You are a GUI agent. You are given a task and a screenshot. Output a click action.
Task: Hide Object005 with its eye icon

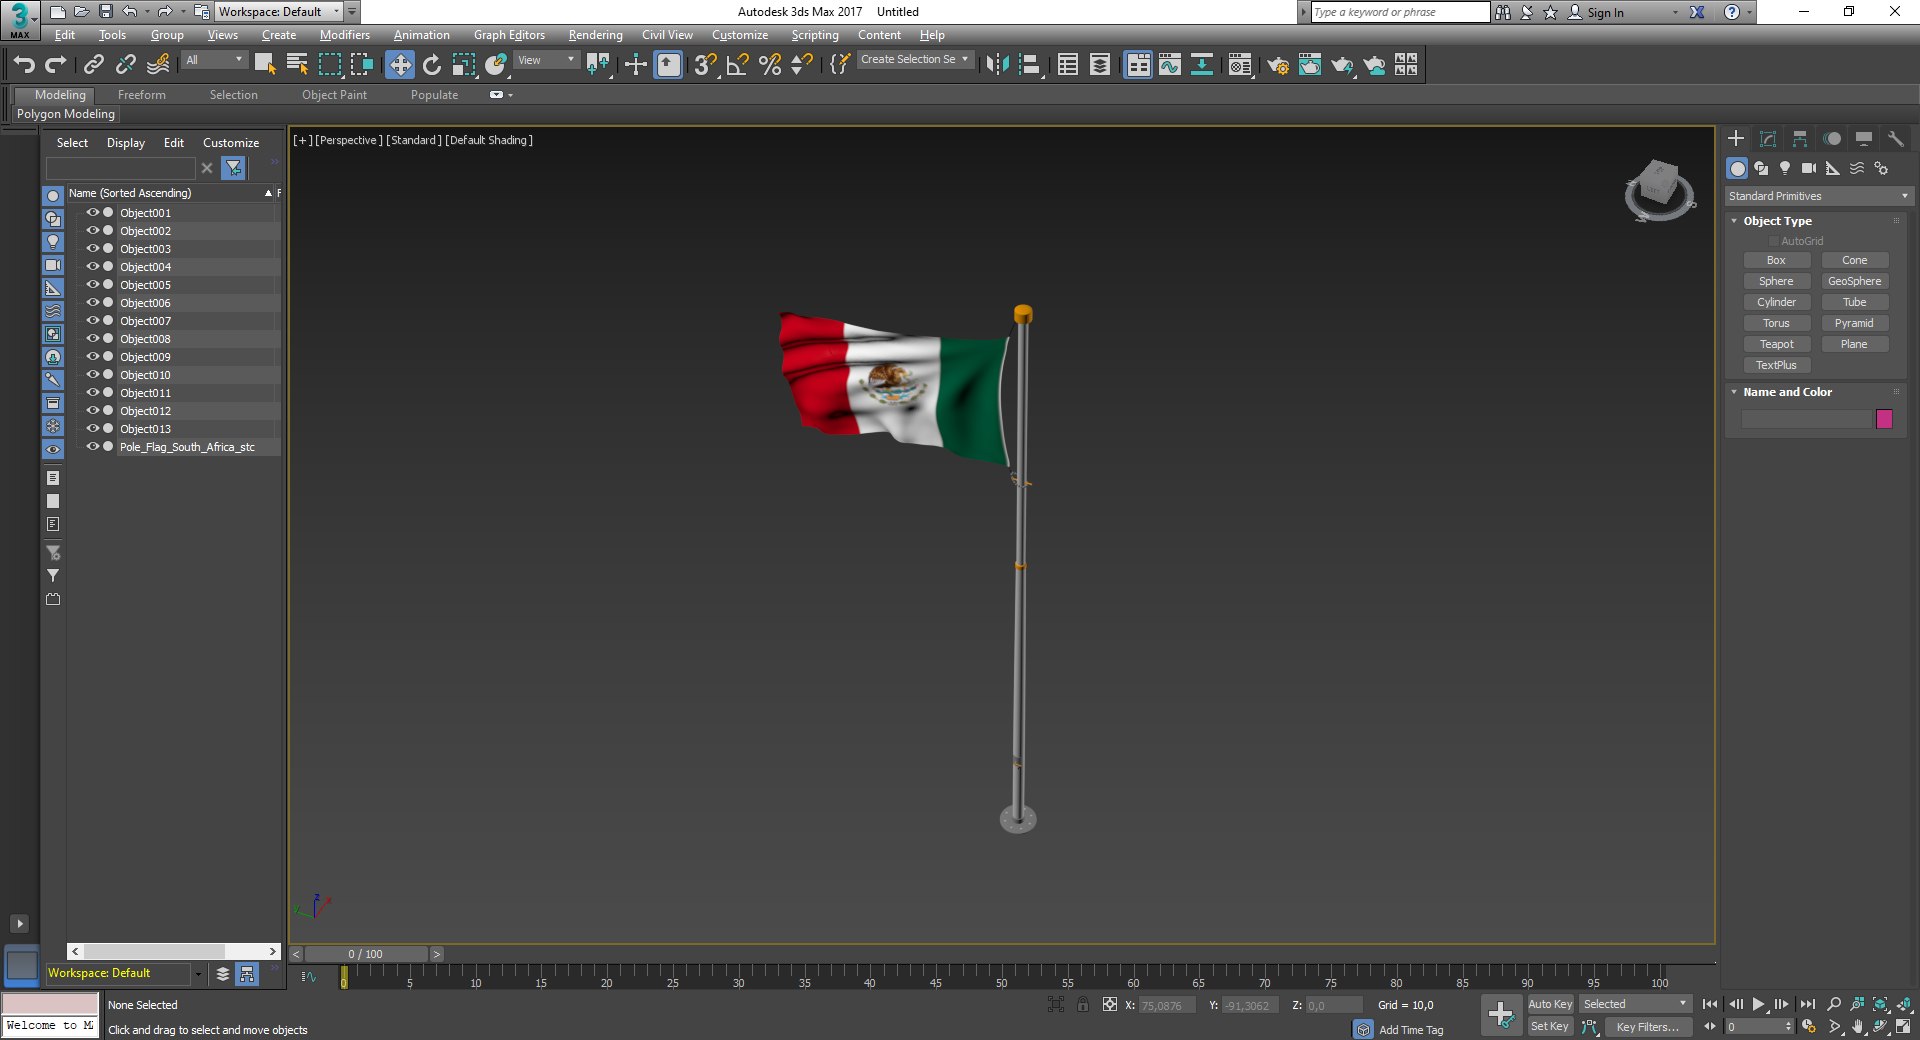point(92,285)
